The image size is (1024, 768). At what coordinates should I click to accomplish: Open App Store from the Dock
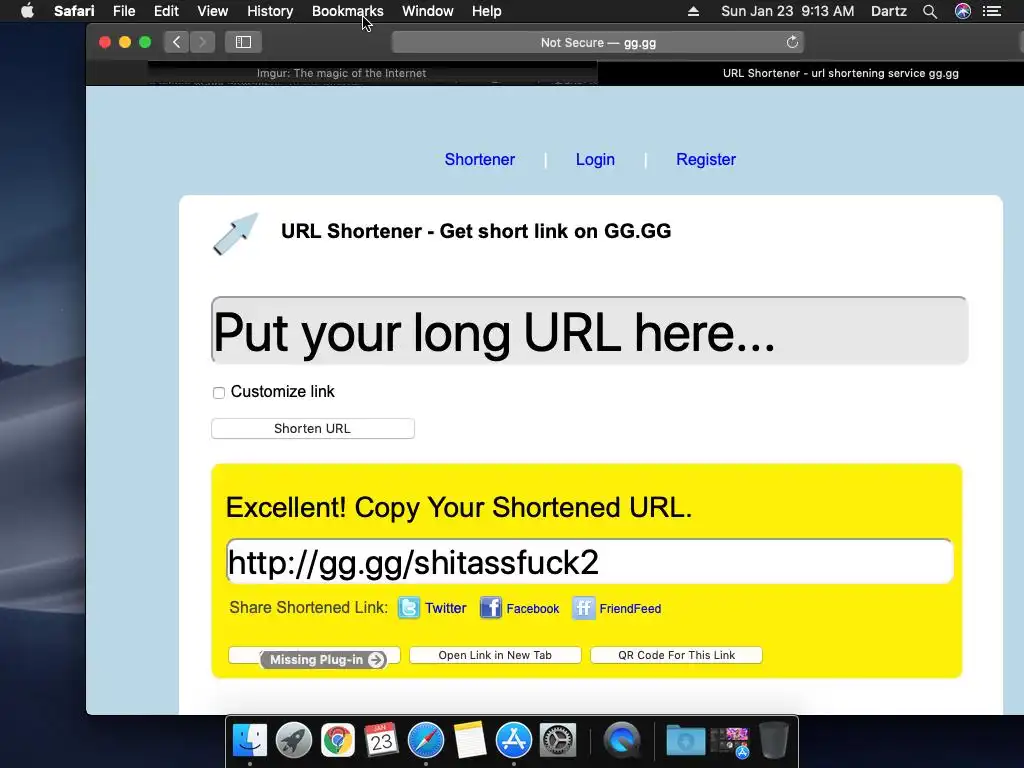(514, 741)
